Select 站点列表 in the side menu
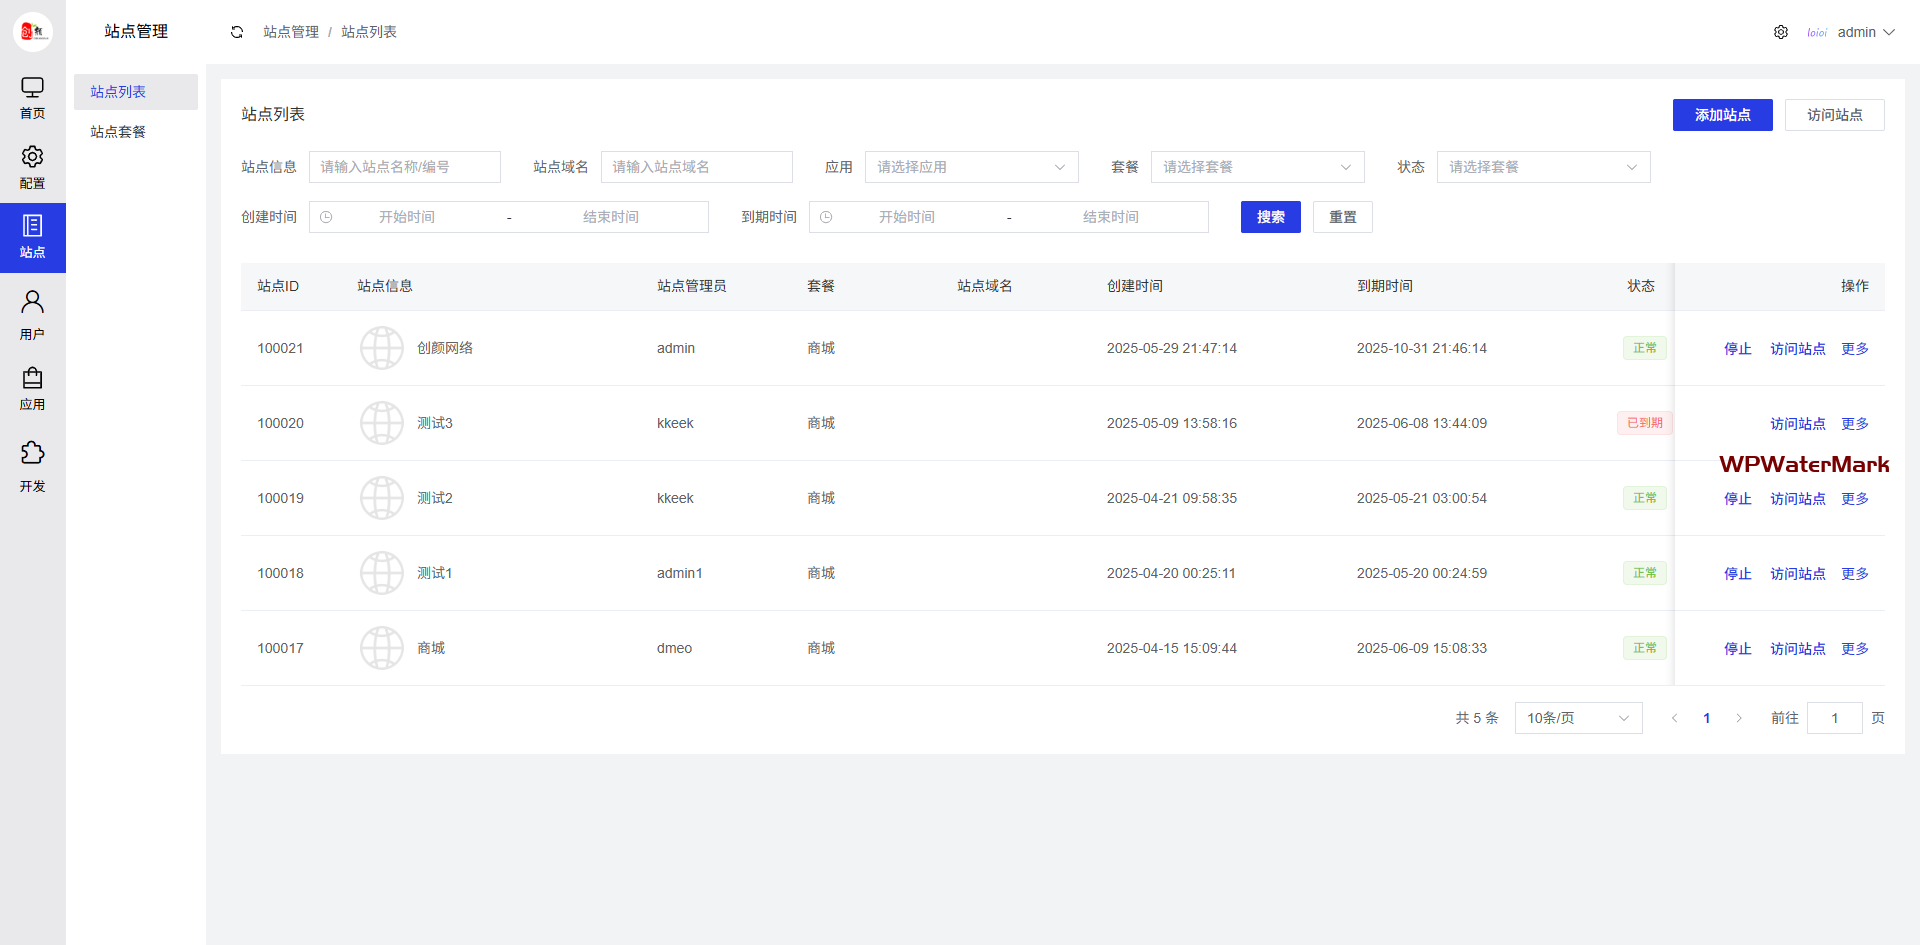This screenshot has height=945, width=1920. [x=118, y=92]
